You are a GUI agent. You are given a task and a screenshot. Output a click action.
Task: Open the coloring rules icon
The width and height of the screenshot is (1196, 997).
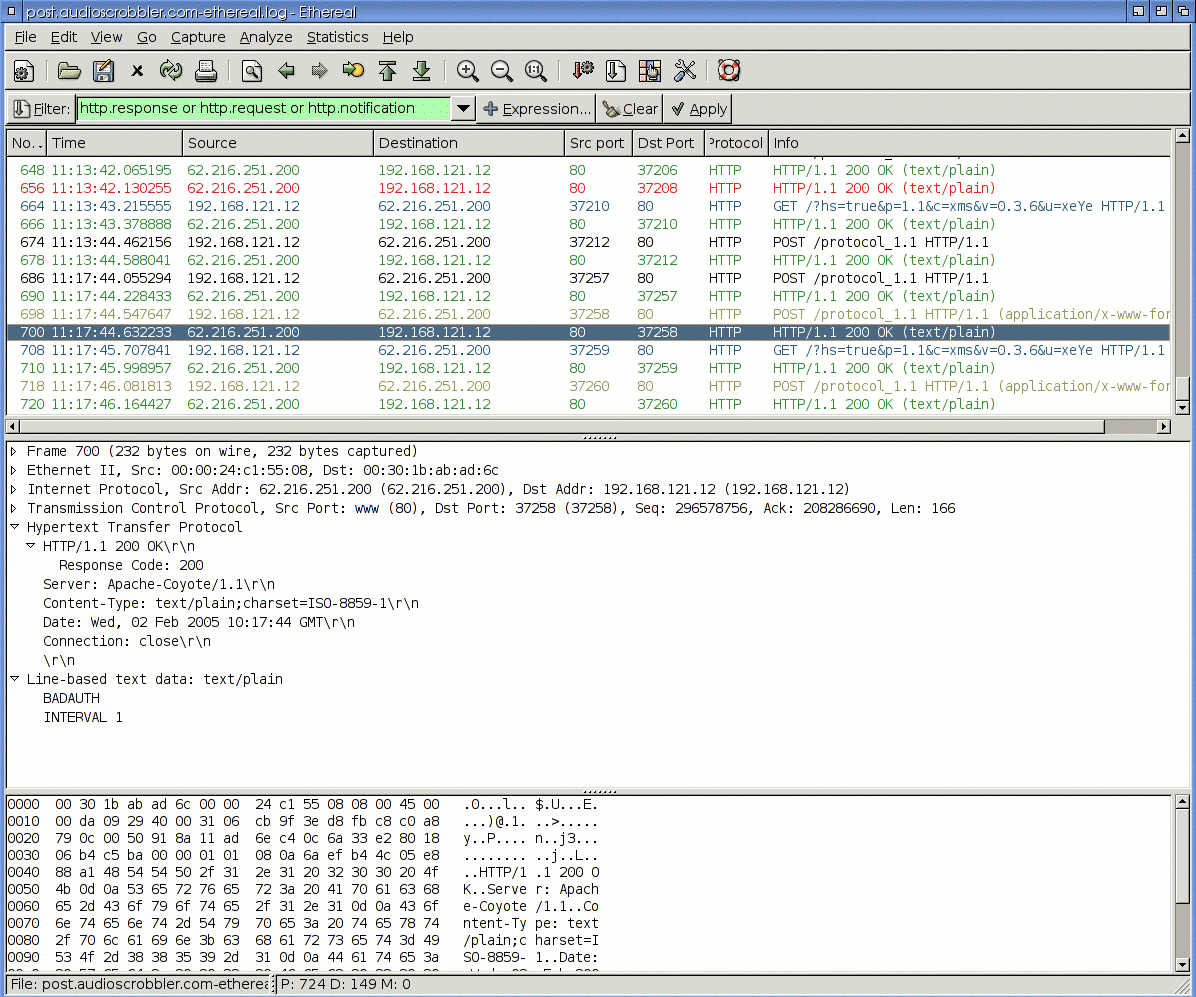[650, 72]
